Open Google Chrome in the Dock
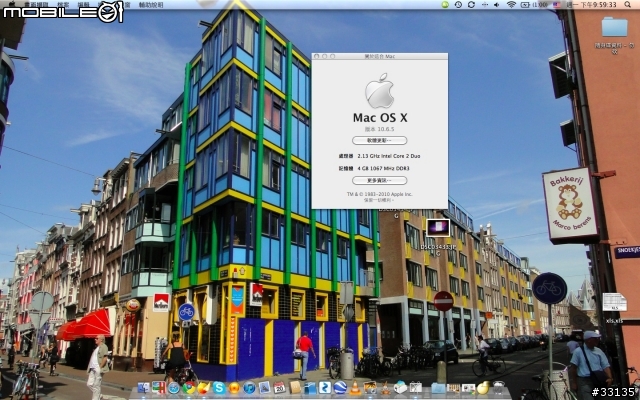This screenshot has width=640, height=400. pyautogui.click(x=189, y=387)
